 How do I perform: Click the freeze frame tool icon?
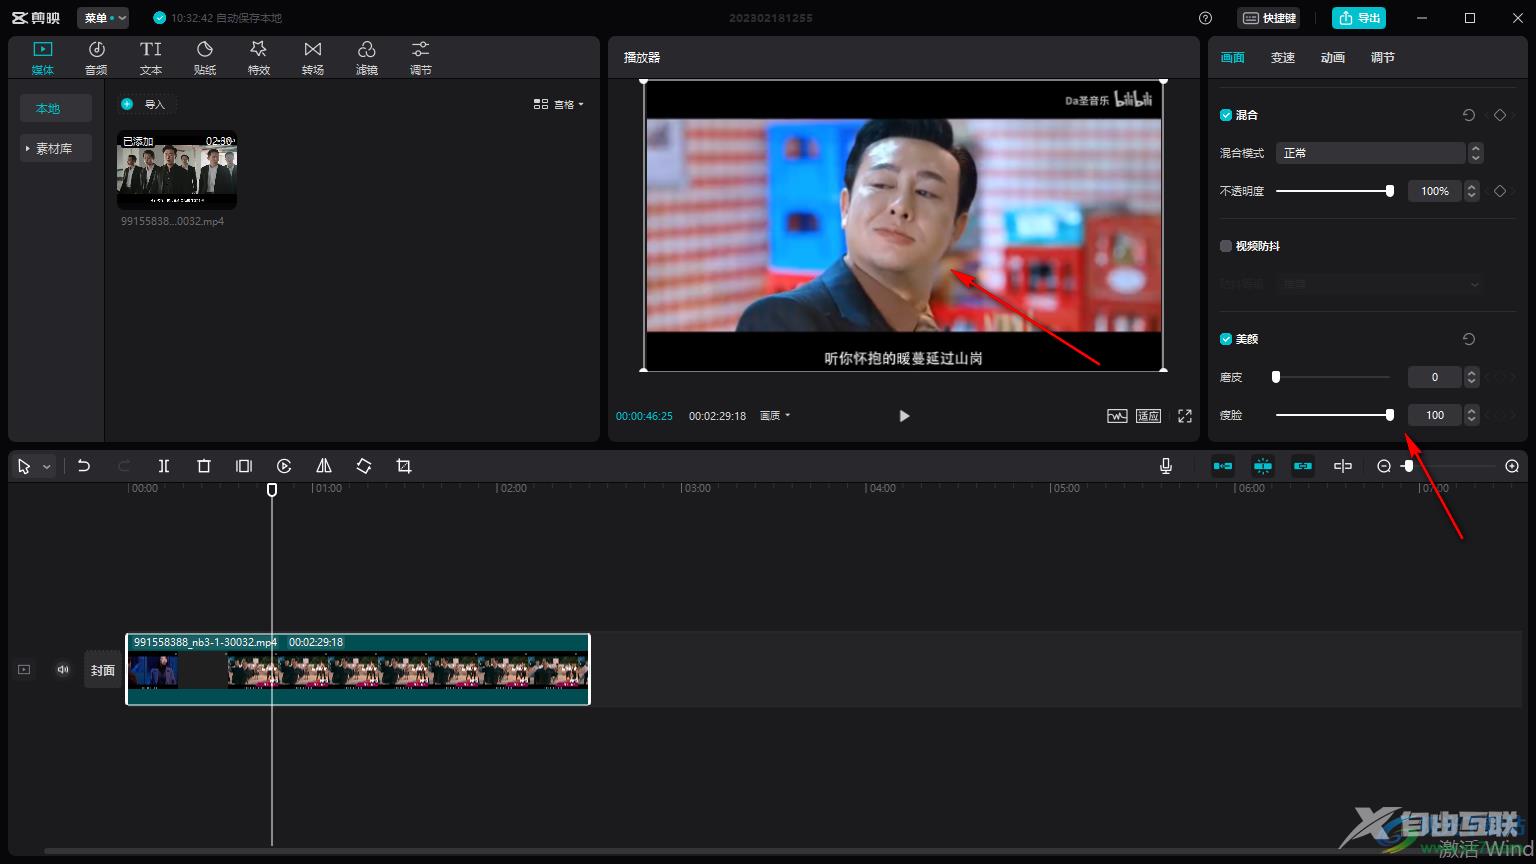[244, 466]
